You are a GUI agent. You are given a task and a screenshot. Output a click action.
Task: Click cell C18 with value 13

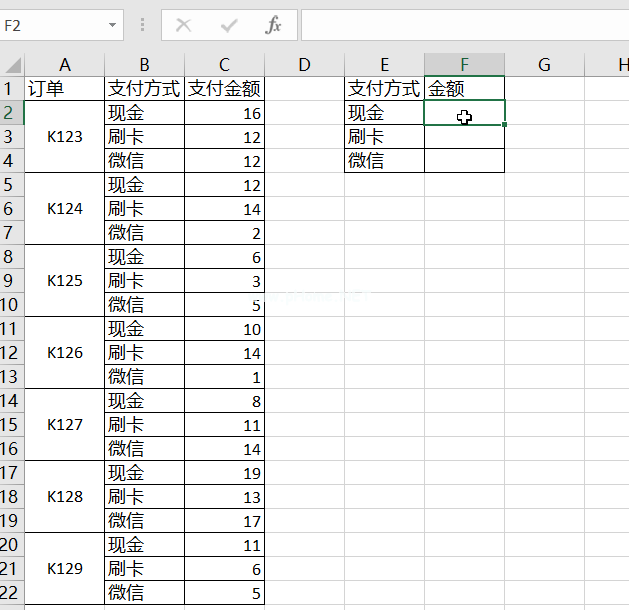coord(224,497)
